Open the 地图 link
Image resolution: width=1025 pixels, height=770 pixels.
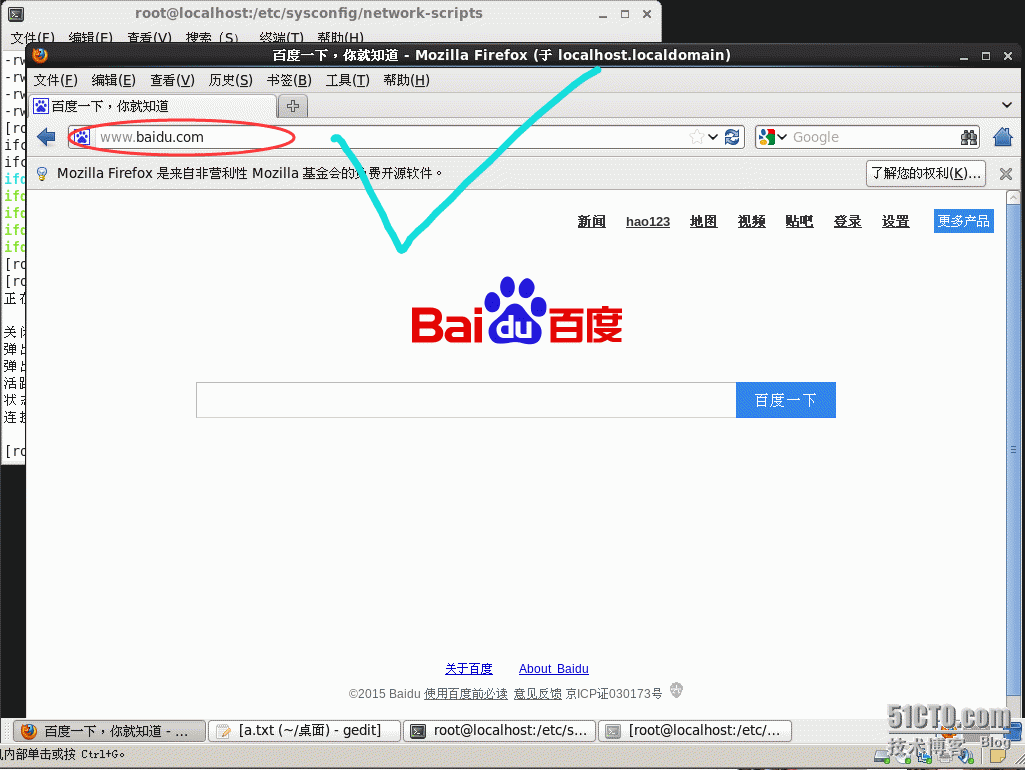[x=703, y=222]
